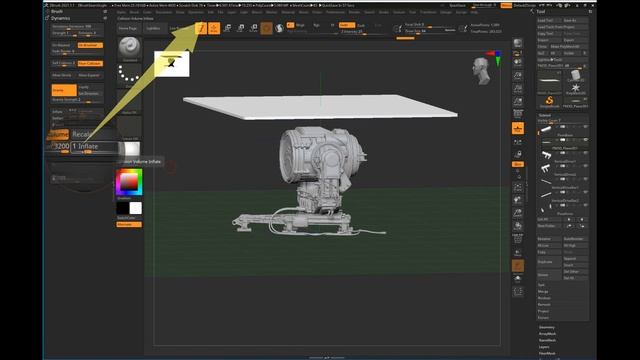Collapse the Dynamics palette header
The height and width of the screenshot is (360, 640).
click(x=60, y=18)
